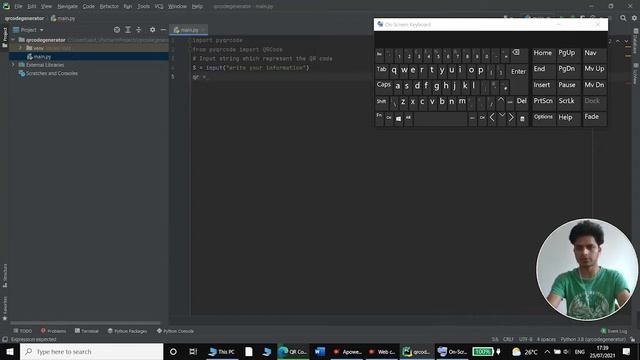This screenshot has height=360, width=640.
Task: Open Word from the taskbar
Action: (320, 351)
